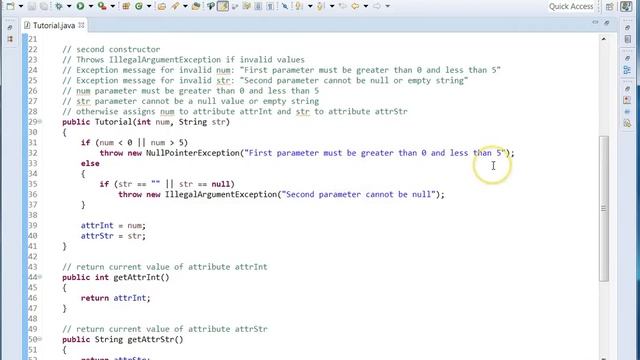Open the Package Explorer from left trim
Screen dimensions: 640x360
[10, 39]
